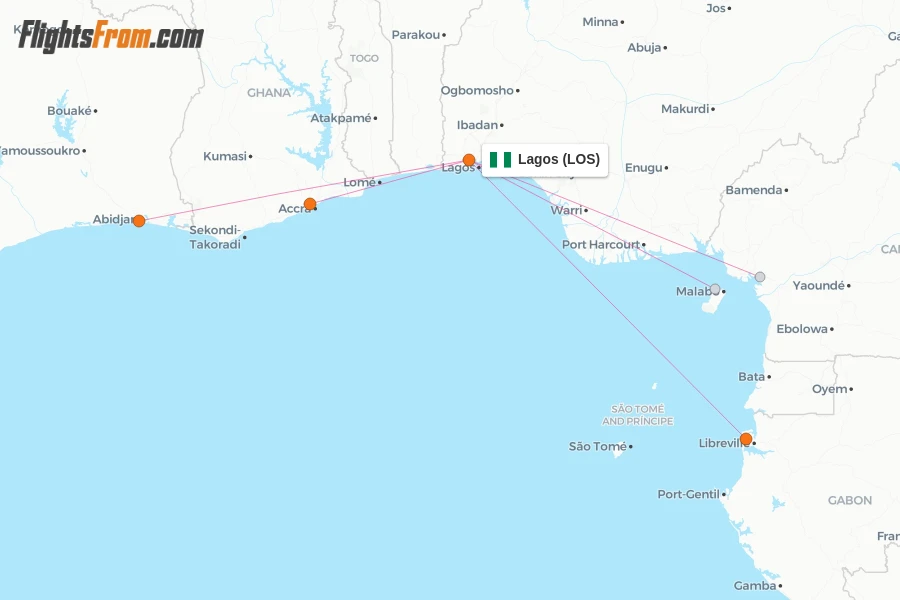
Task: Click the "SÃO TOMÉ AND PRÍNCIPE" country label
Action: (638, 415)
